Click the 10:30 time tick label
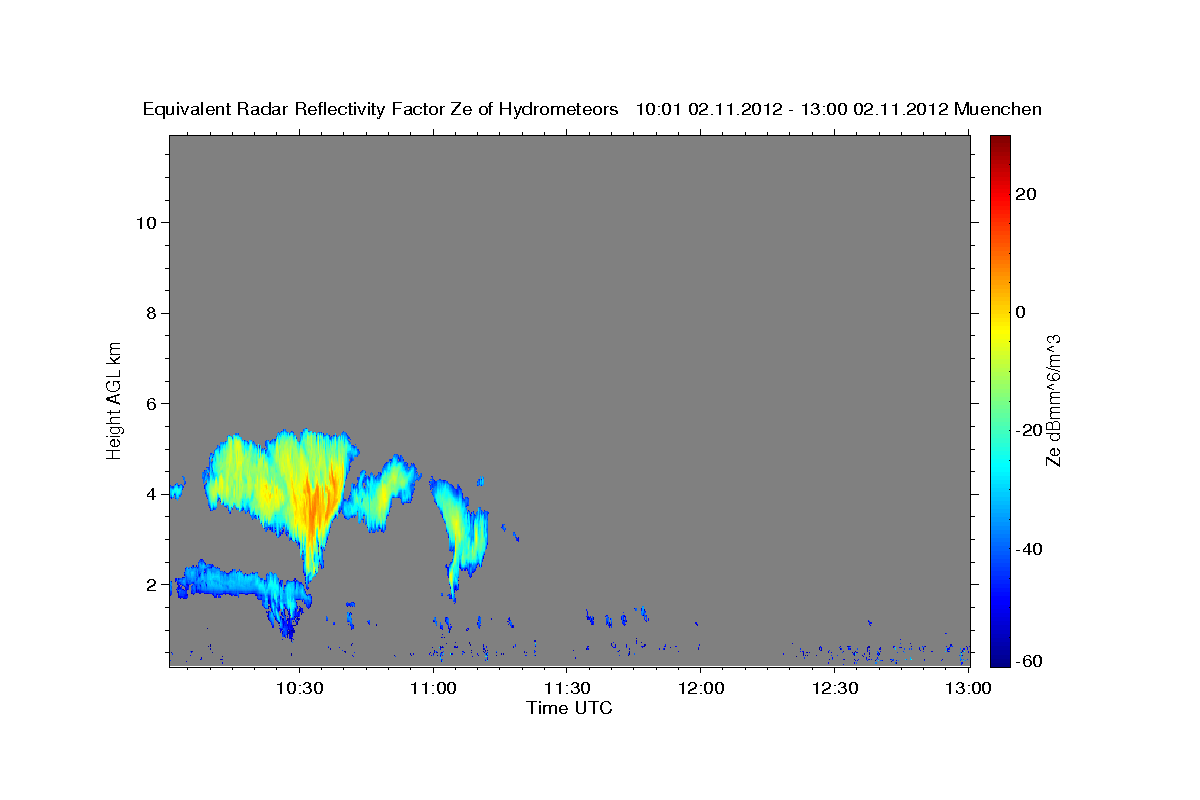 click(299, 688)
